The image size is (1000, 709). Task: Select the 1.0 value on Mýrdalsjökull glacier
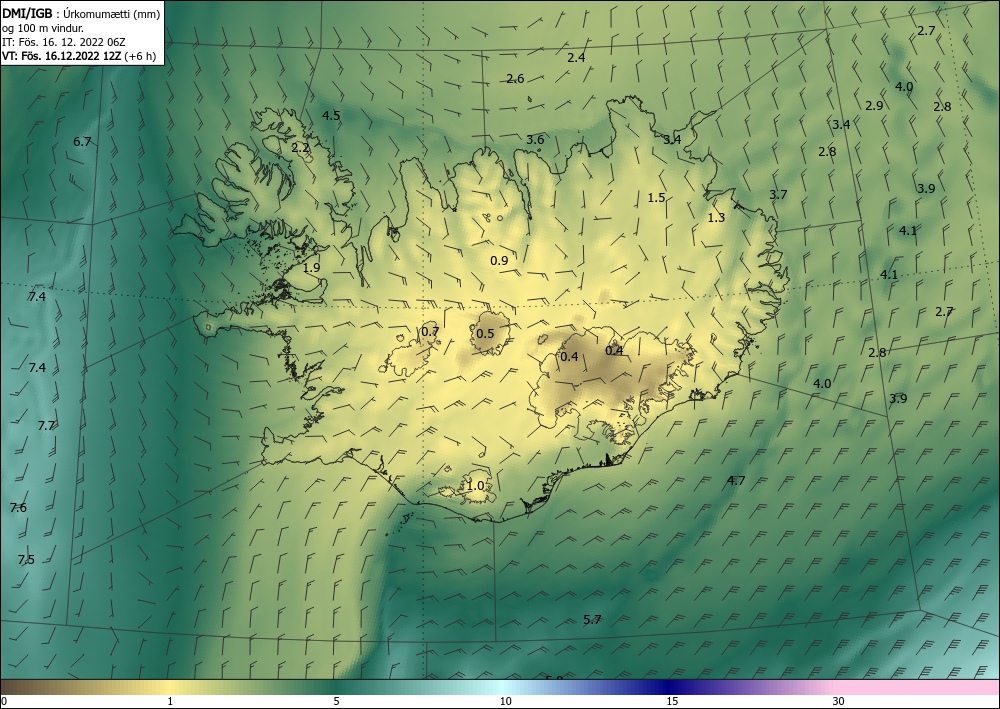(x=476, y=485)
